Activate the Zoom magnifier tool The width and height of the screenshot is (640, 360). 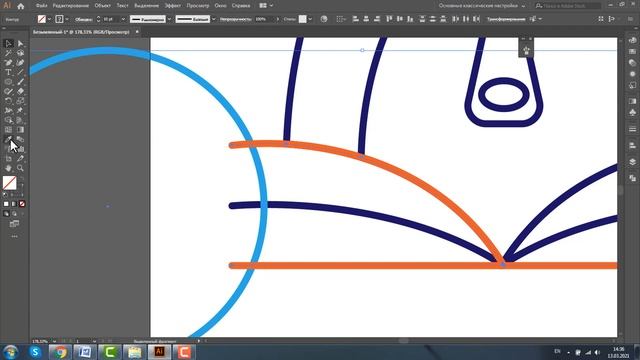click(x=20, y=168)
